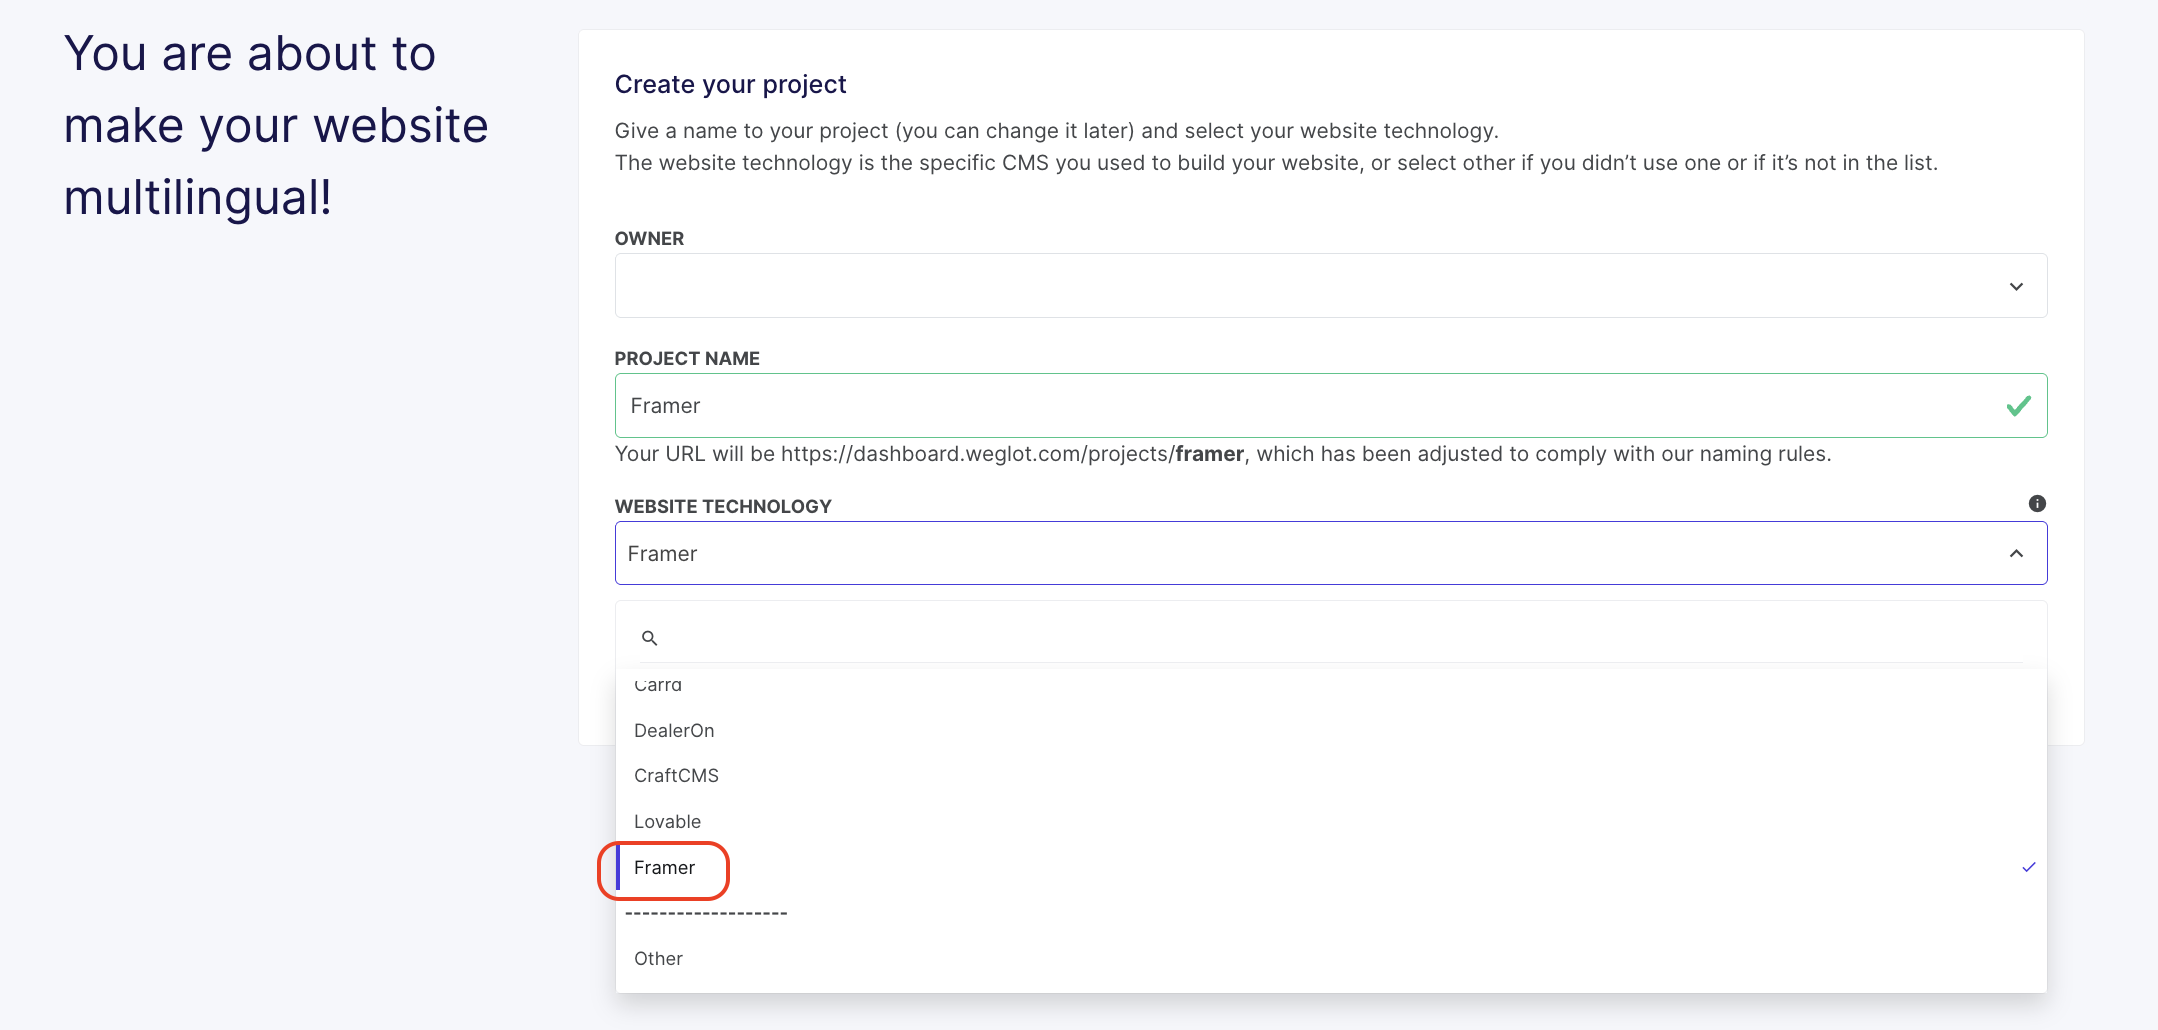Click the checkmark next to selected Framer option
The image size is (2158, 1030).
2028,867
